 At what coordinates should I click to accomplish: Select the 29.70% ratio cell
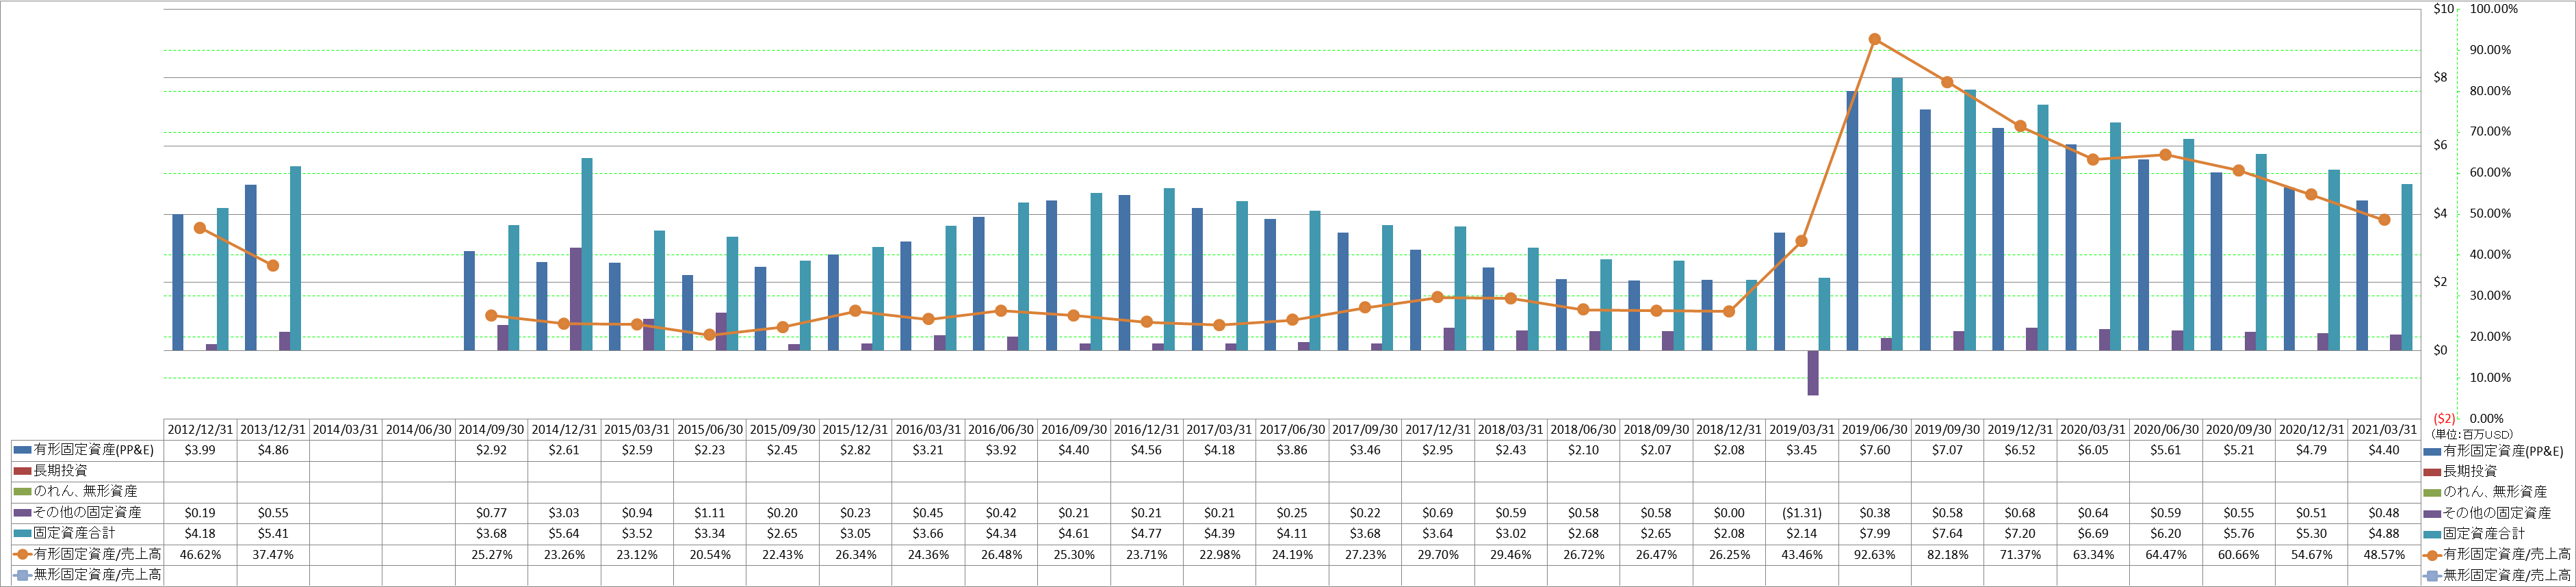click(x=1438, y=554)
